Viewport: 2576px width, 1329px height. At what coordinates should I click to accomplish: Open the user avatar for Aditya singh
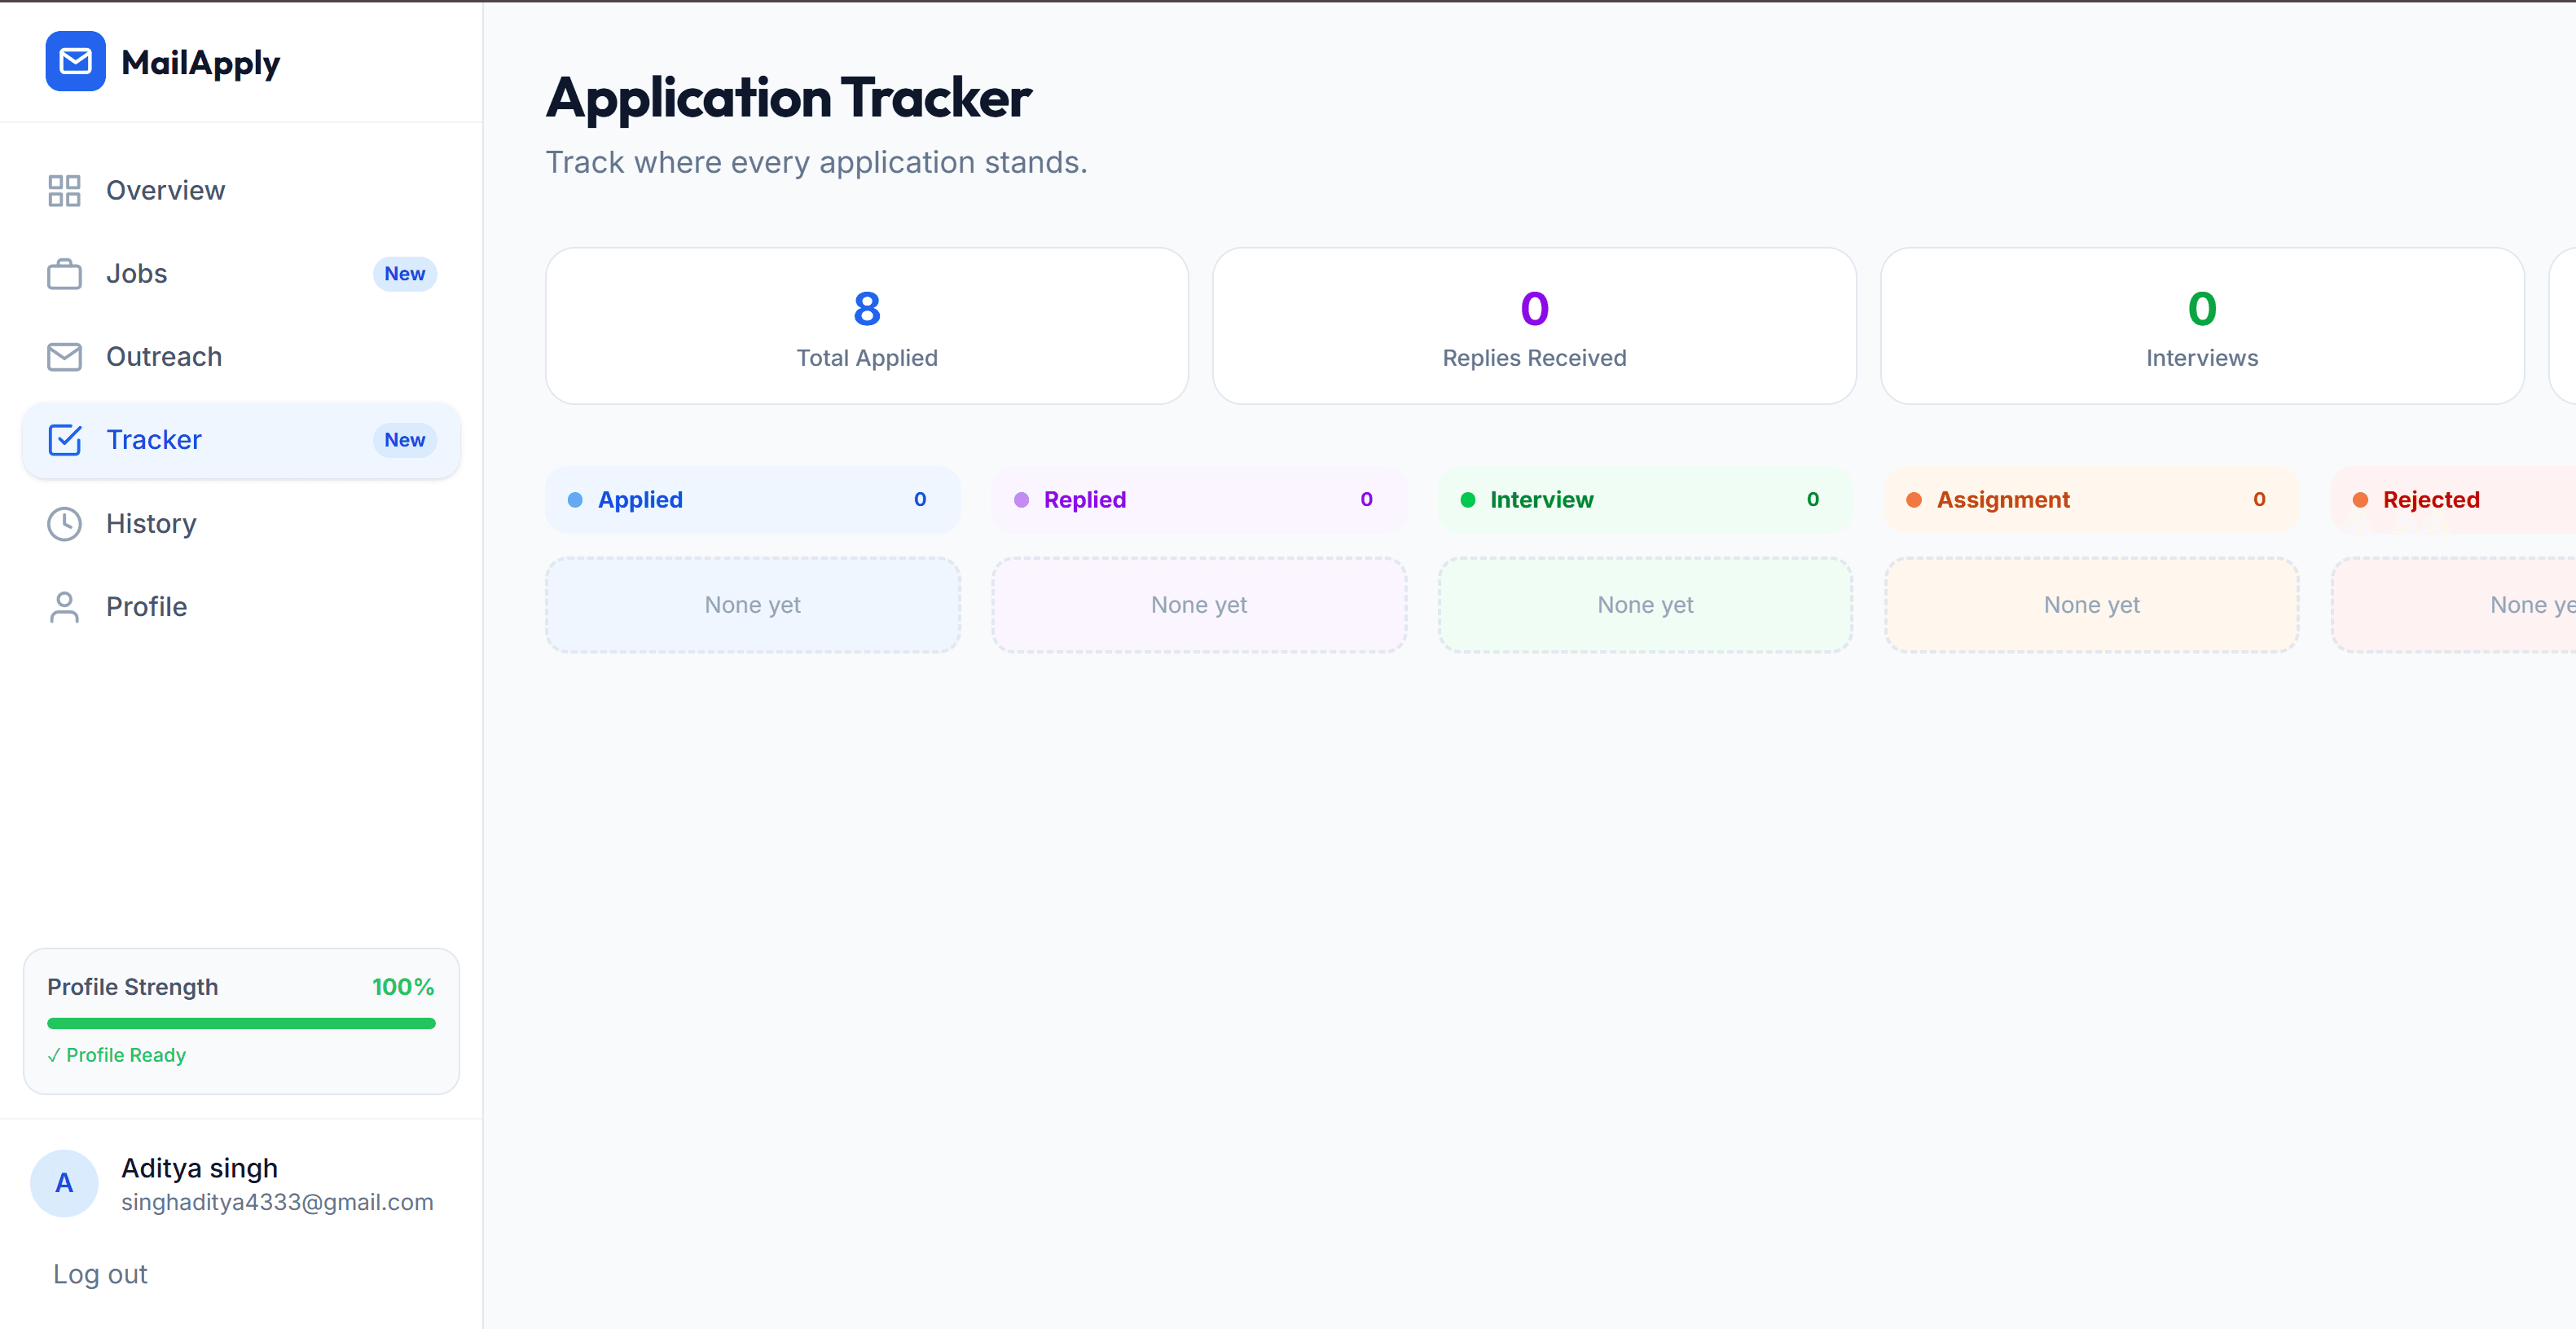coord(64,1183)
